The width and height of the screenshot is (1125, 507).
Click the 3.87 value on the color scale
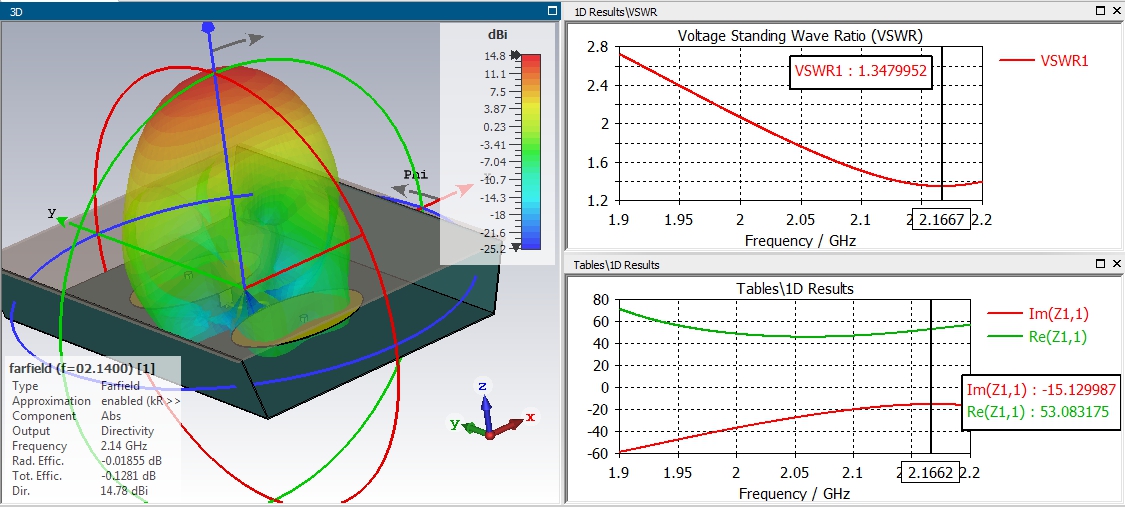[496, 109]
